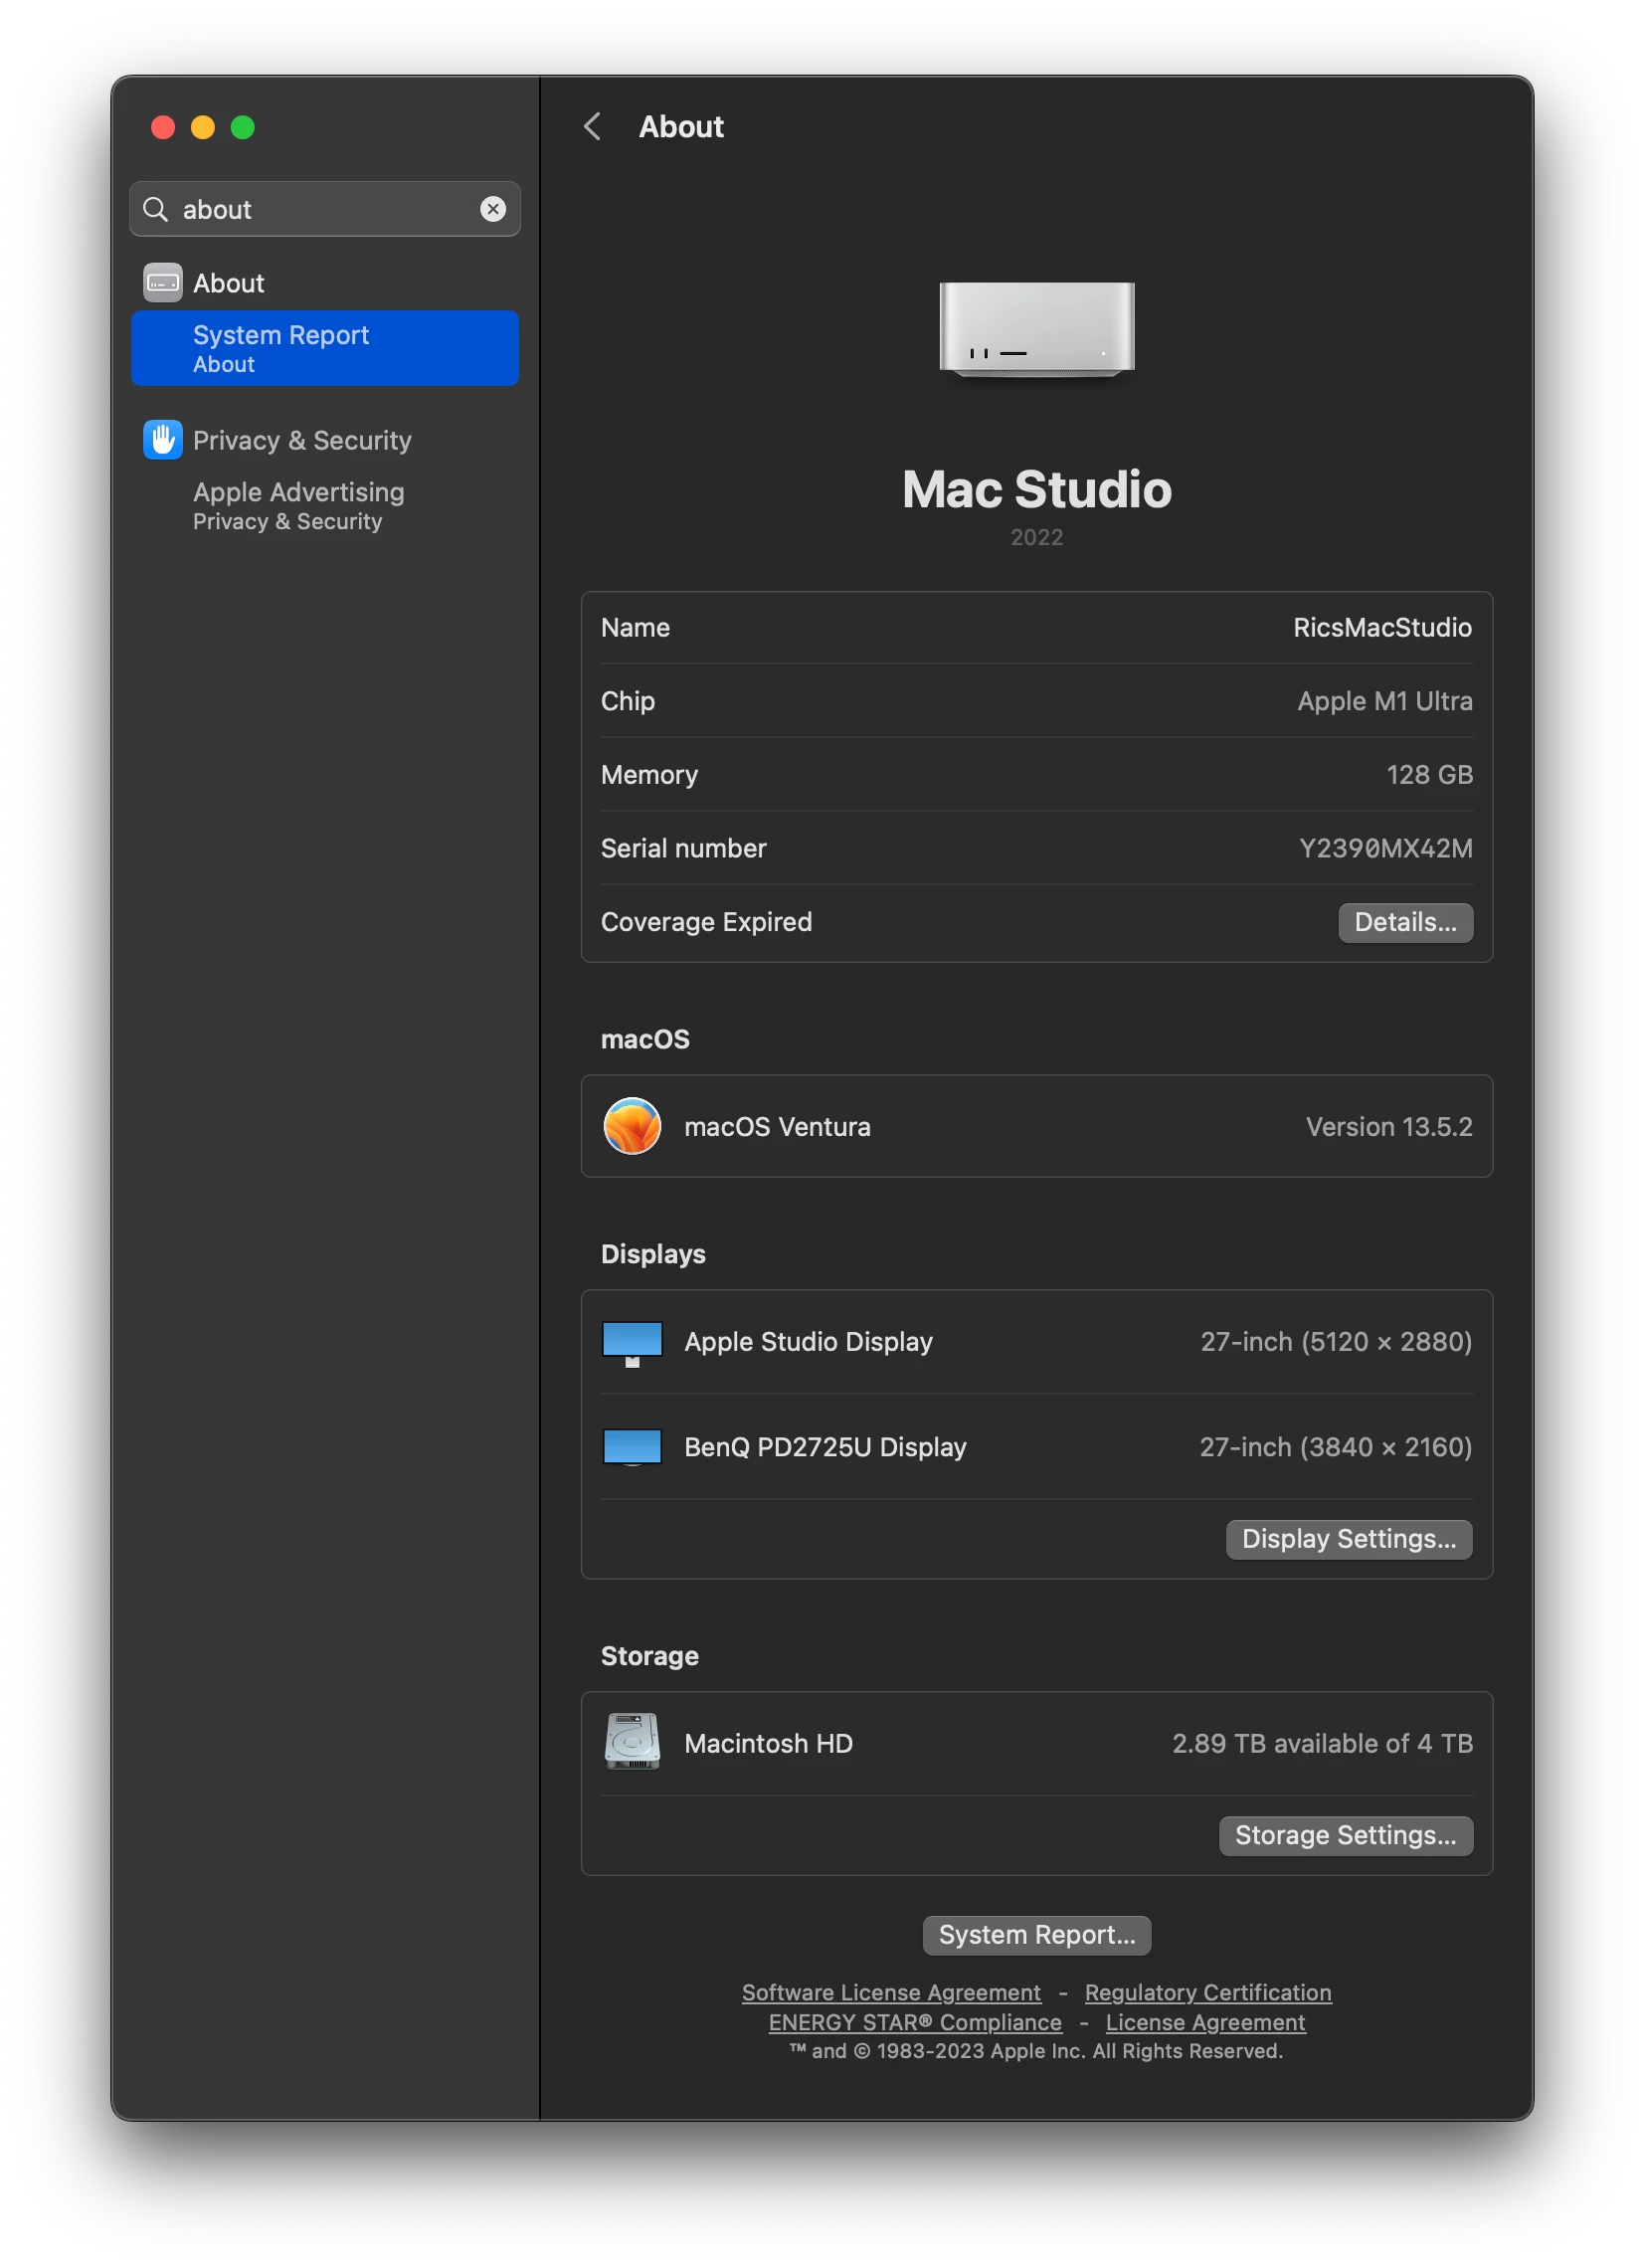Click the computer name RicsMacStudio
This screenshot has width=1645, height=2268.
click(x=1382, y=628)
